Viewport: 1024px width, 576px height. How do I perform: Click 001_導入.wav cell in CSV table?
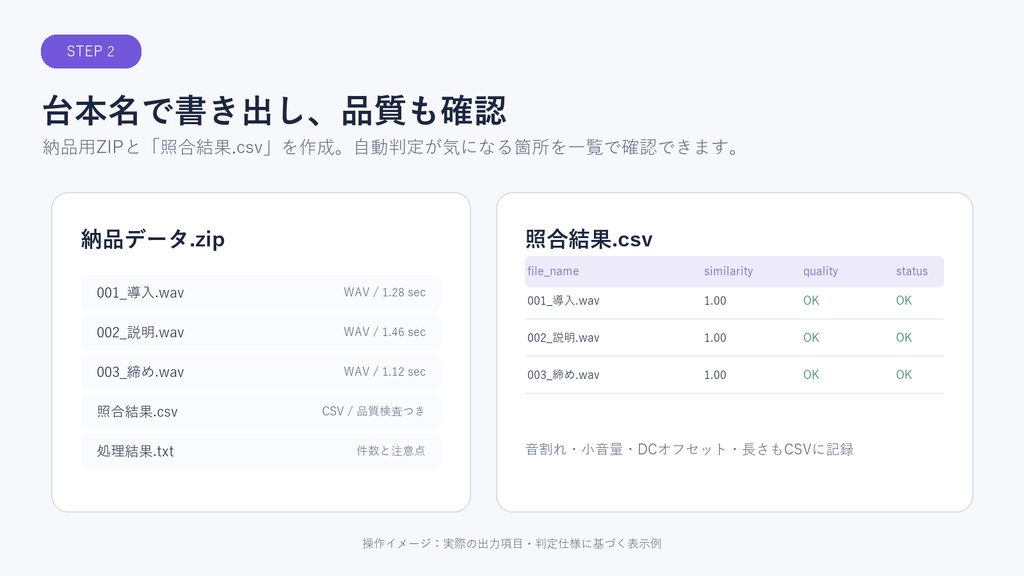[564, 301]
